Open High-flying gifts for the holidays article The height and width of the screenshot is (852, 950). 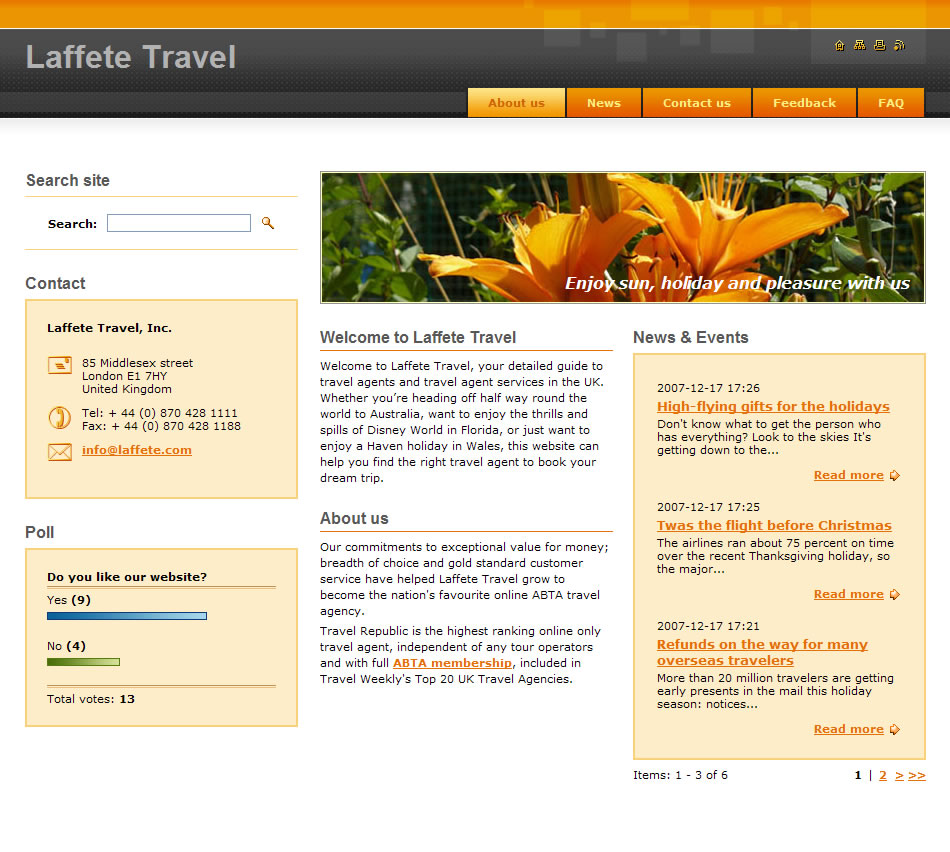[773, 406]
